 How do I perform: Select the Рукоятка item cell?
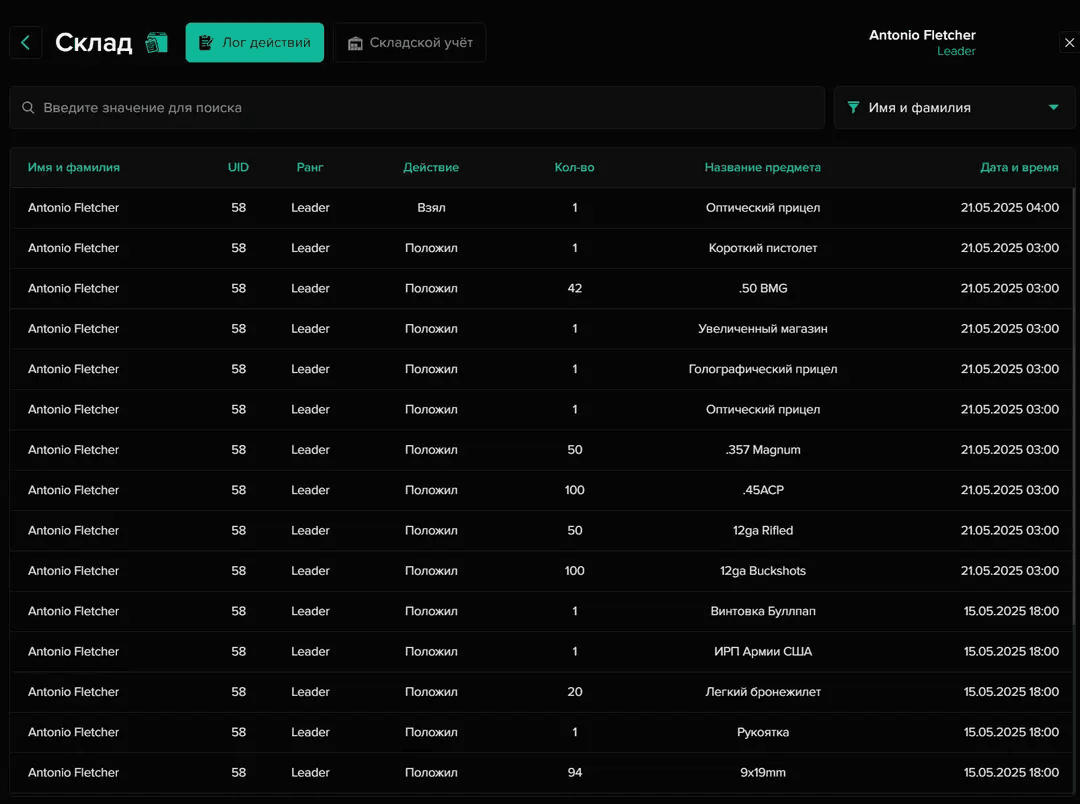762,732
